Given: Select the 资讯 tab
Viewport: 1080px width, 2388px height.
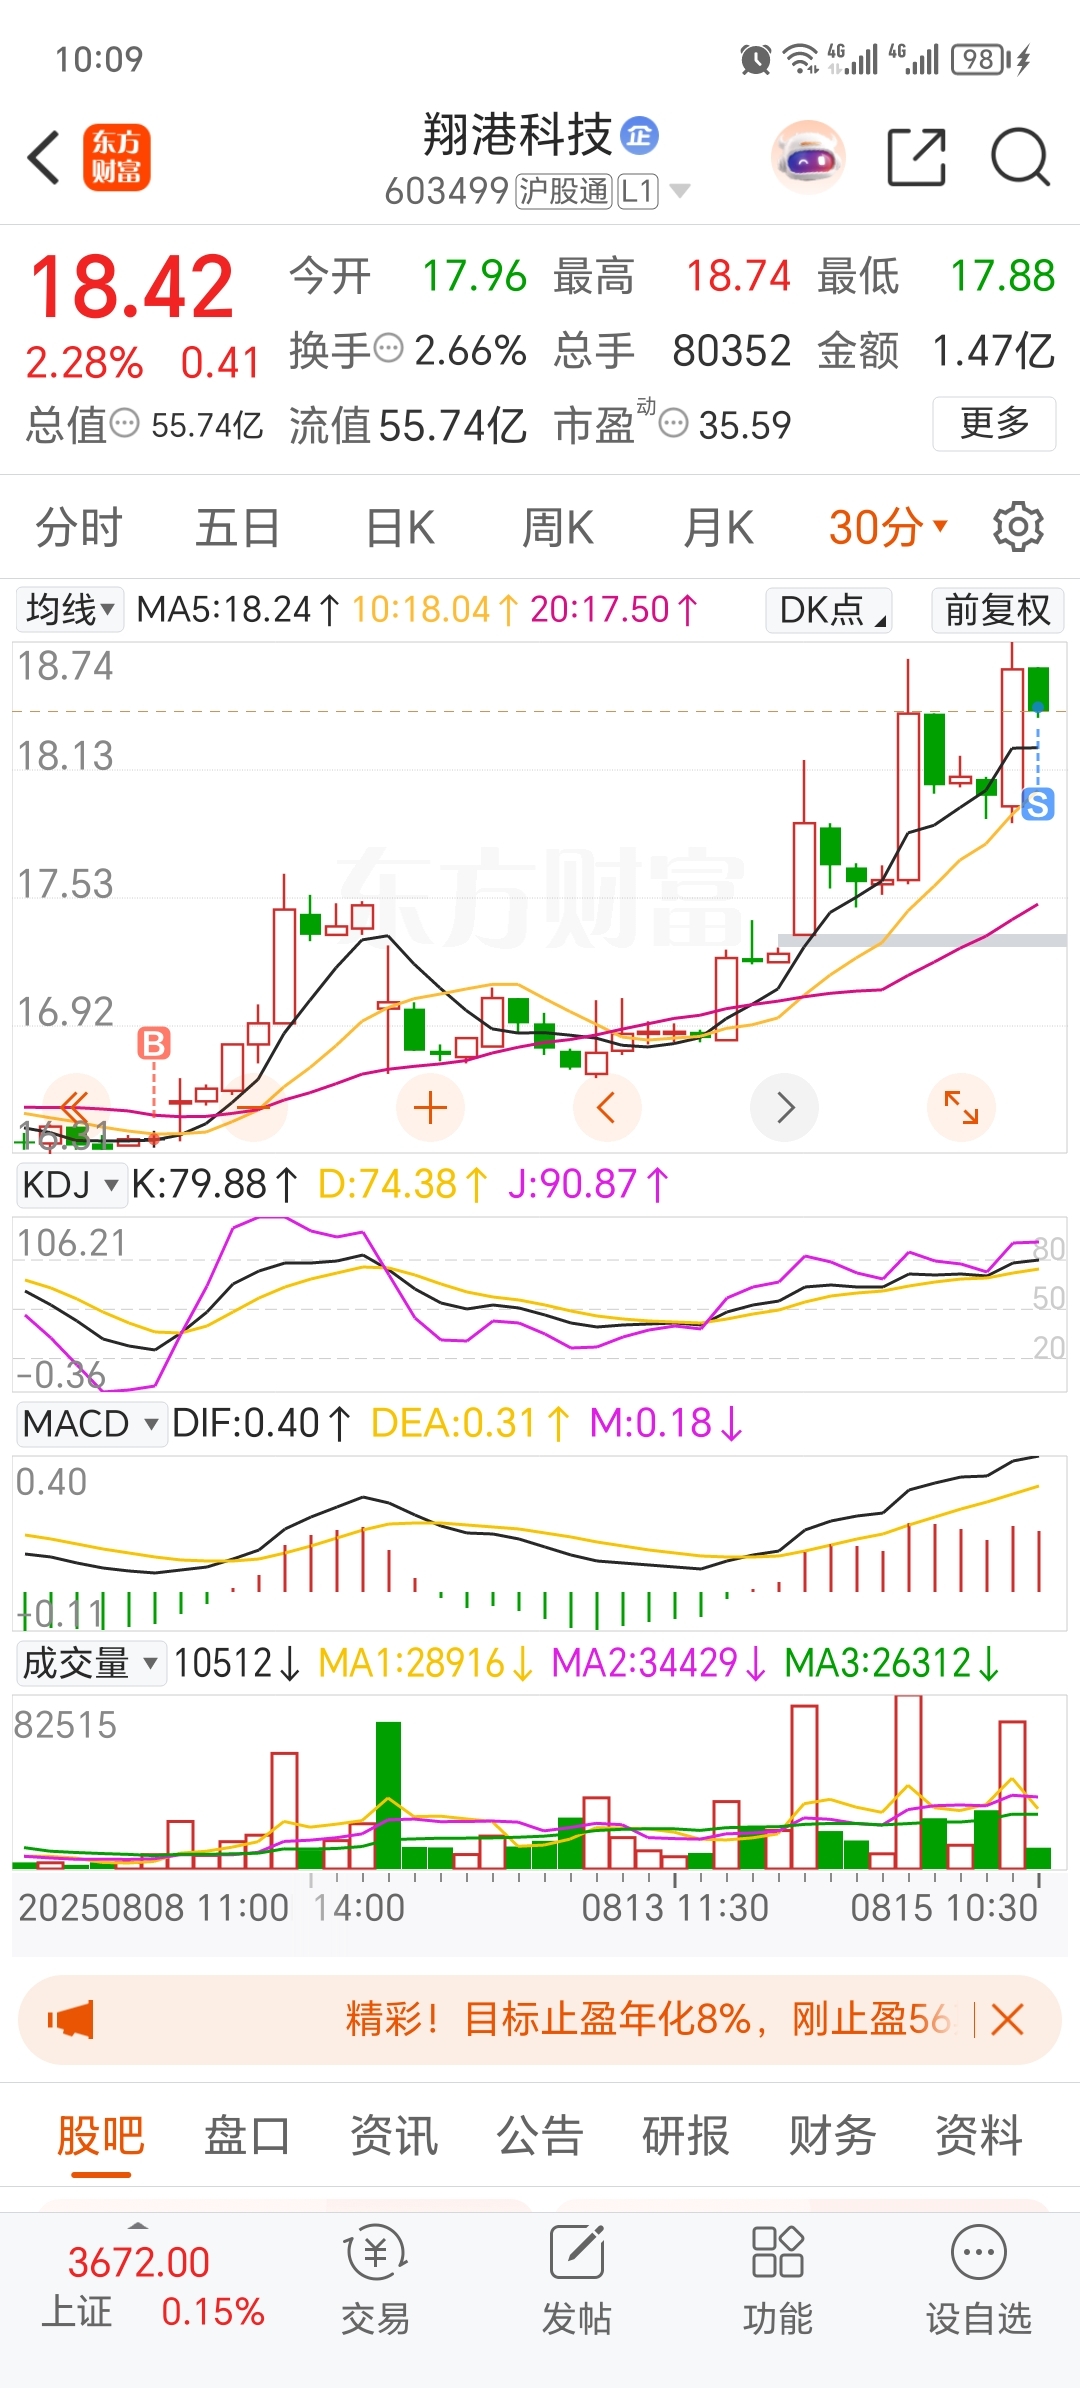Looking at the screenshot, I should [x=393, y=2135].
